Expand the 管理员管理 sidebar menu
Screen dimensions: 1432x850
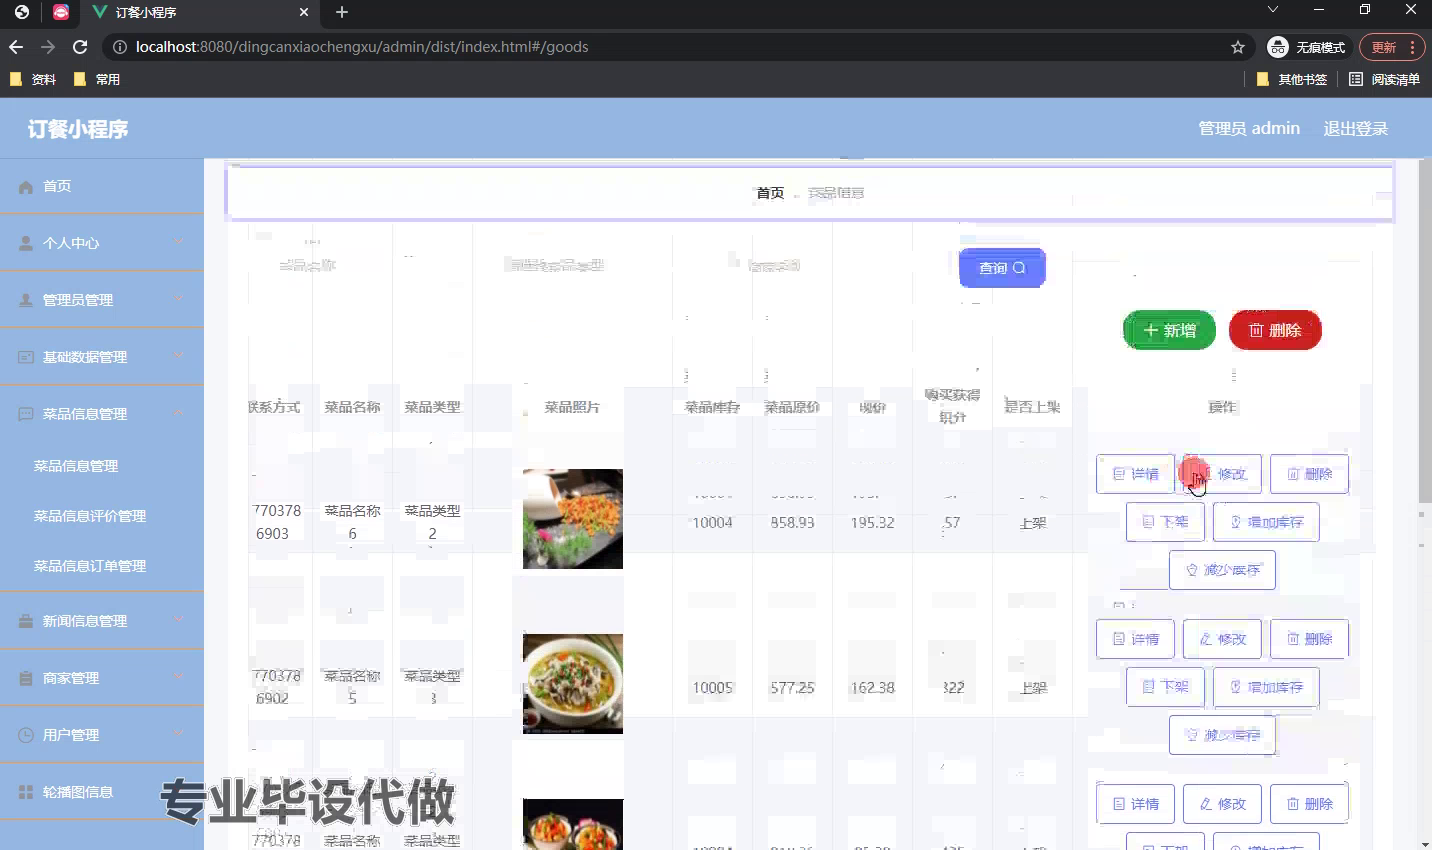pos(102,300)
